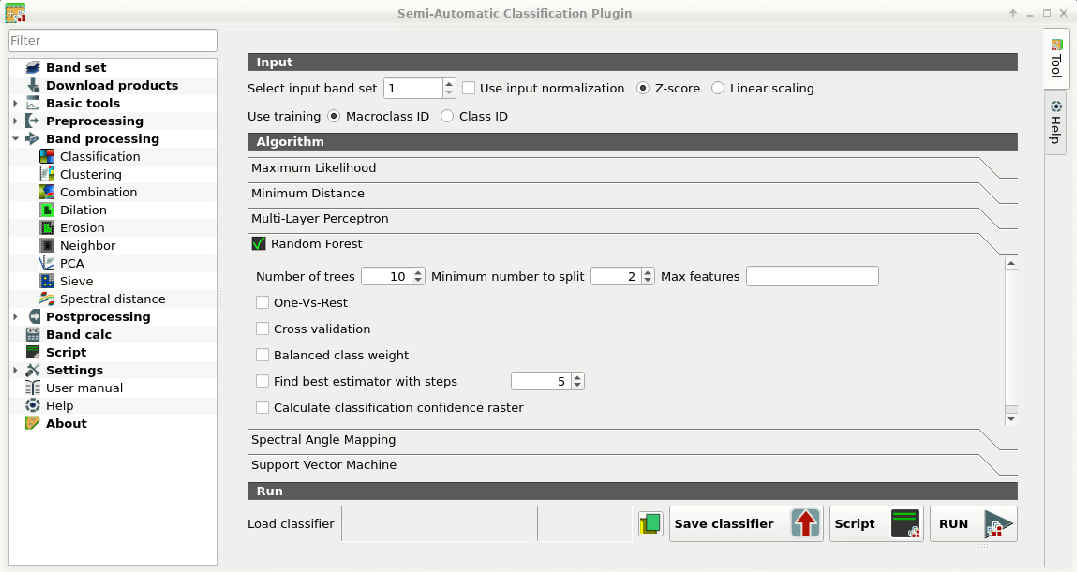Click the About icon in sidebar
The width and height of the screenshot is (1077, 572).
tap(32, 424)
